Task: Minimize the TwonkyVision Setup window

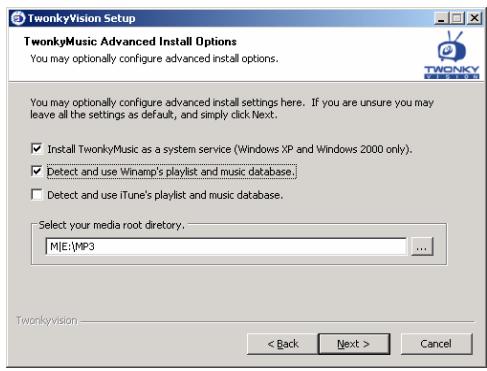Action: pos(441,18)
